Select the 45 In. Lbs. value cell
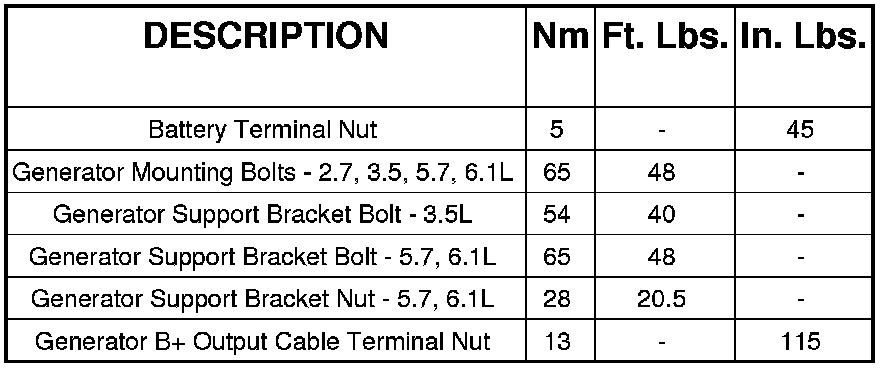 800,130
